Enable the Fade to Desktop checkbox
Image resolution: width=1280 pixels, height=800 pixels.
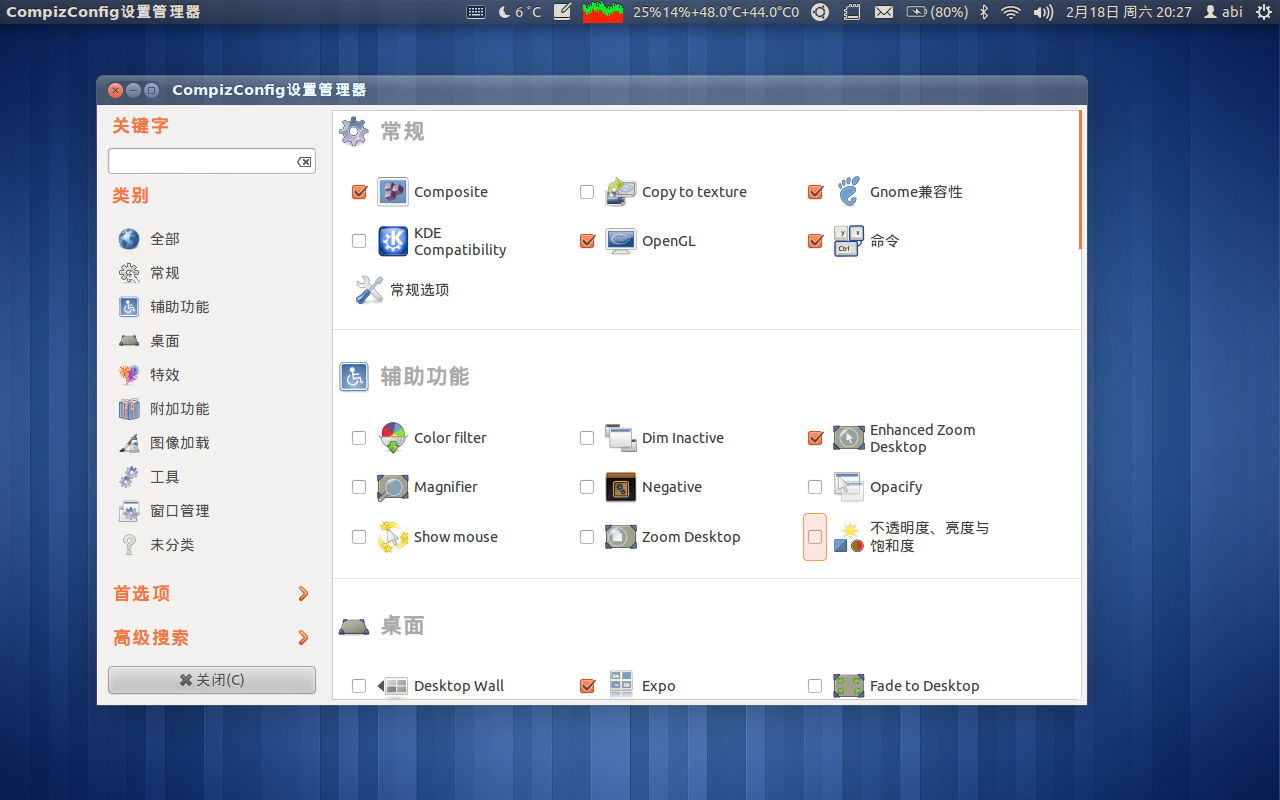[x=815, y=686]
